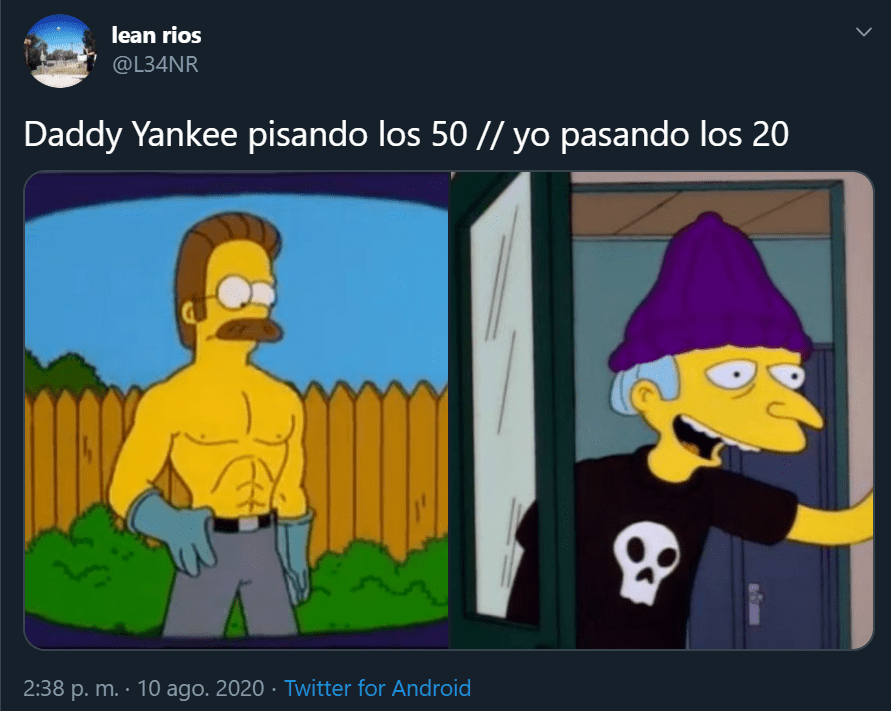Visit the @L34NR handle link

click(x=155, y=65)
